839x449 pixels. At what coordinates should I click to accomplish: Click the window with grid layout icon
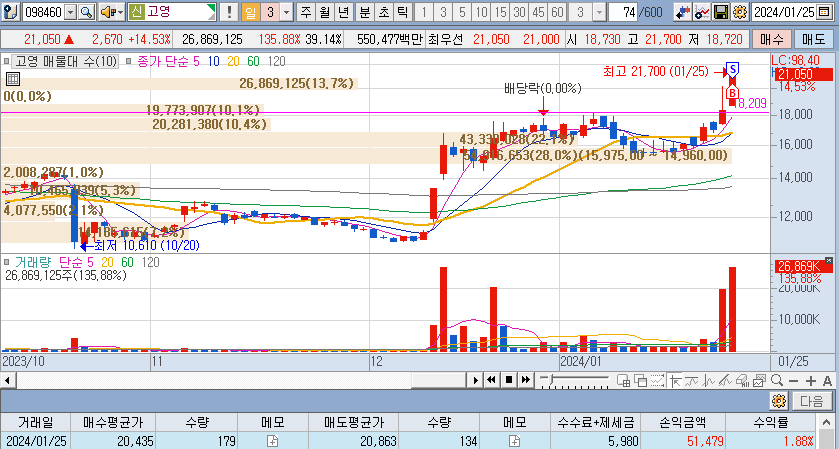pyautogui.click(x=623, y=380)
